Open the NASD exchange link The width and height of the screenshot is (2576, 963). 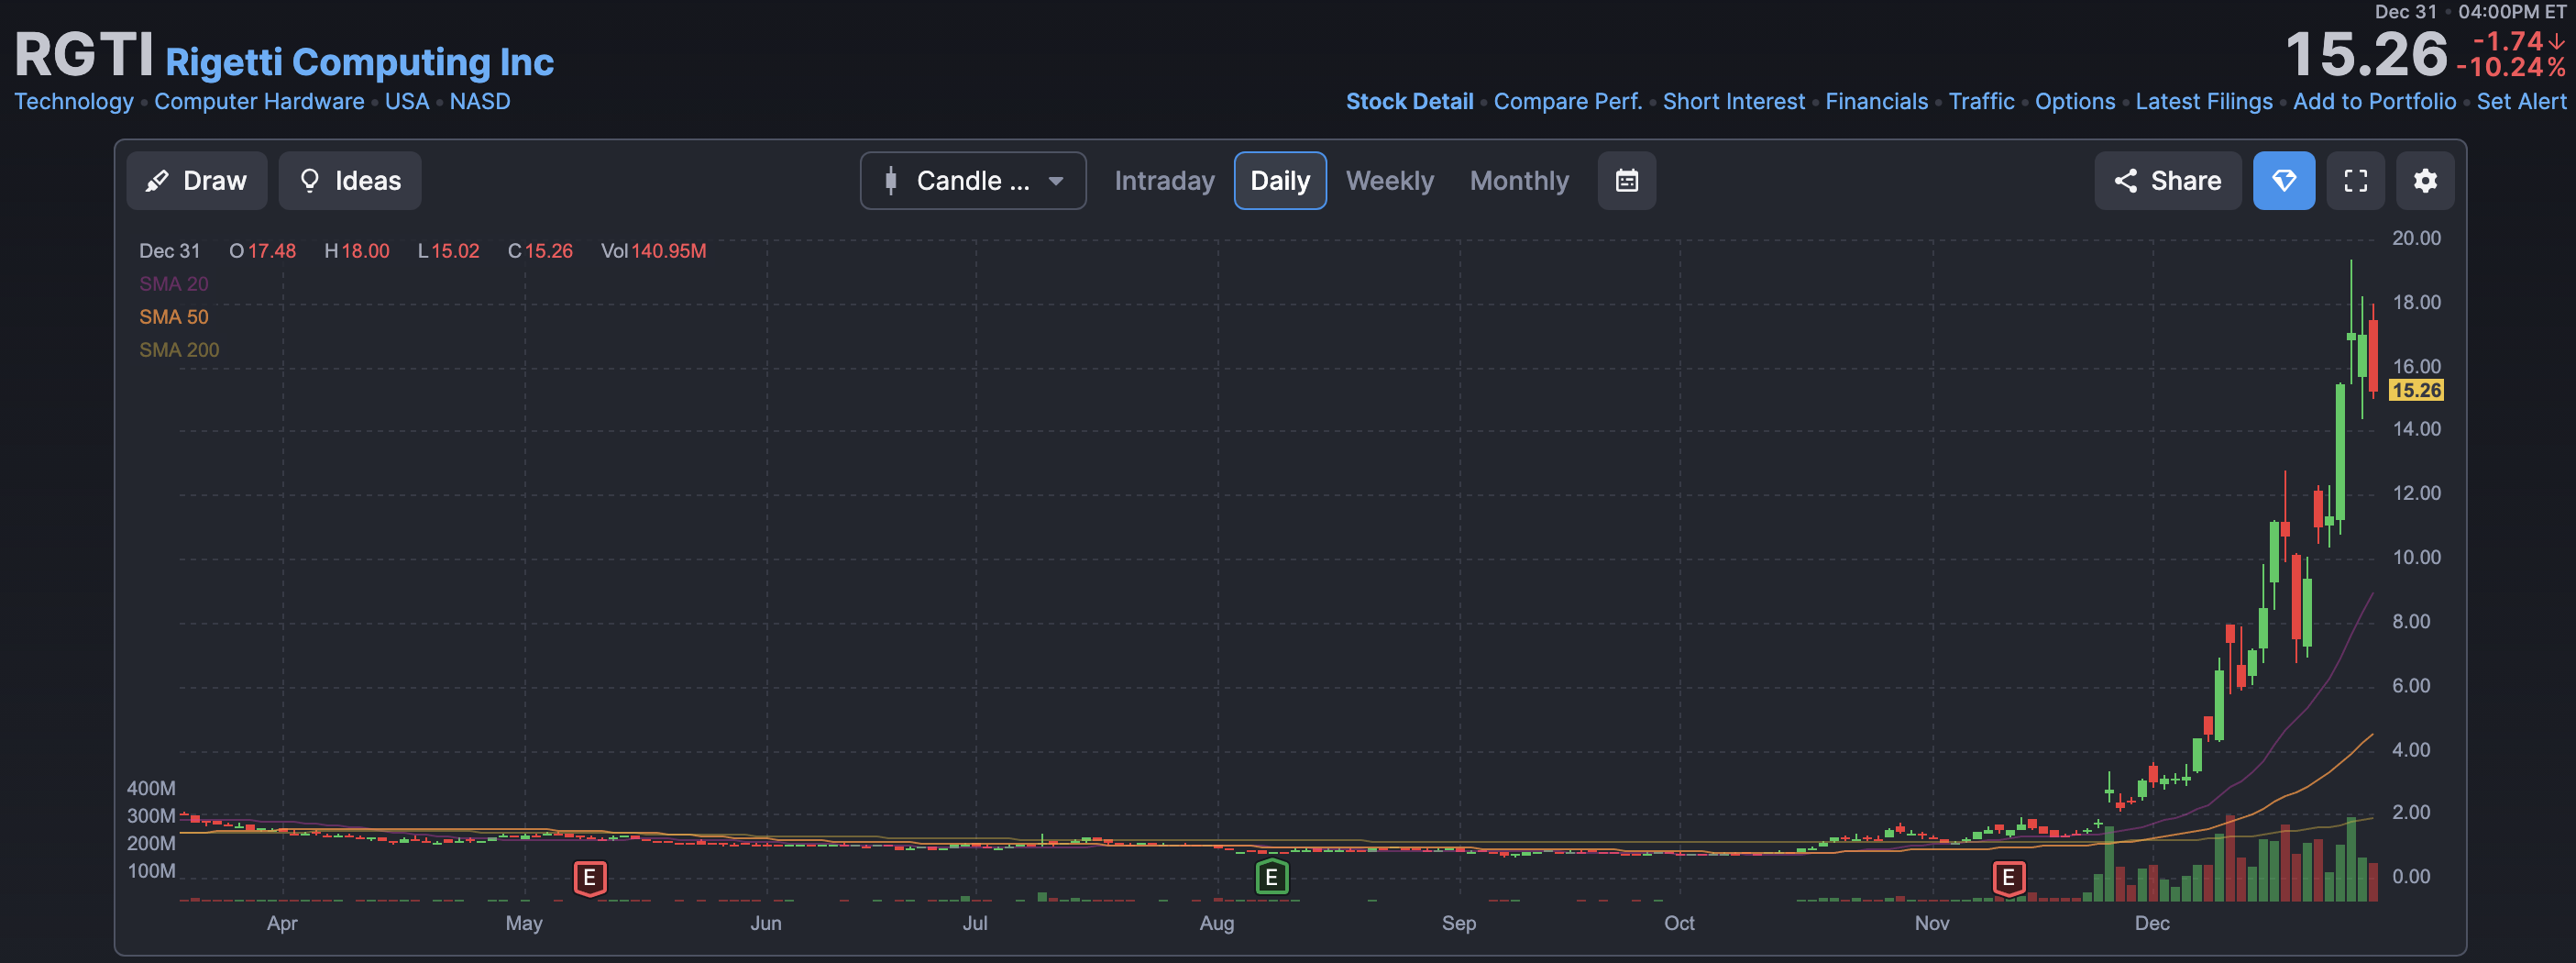[480, 102]
